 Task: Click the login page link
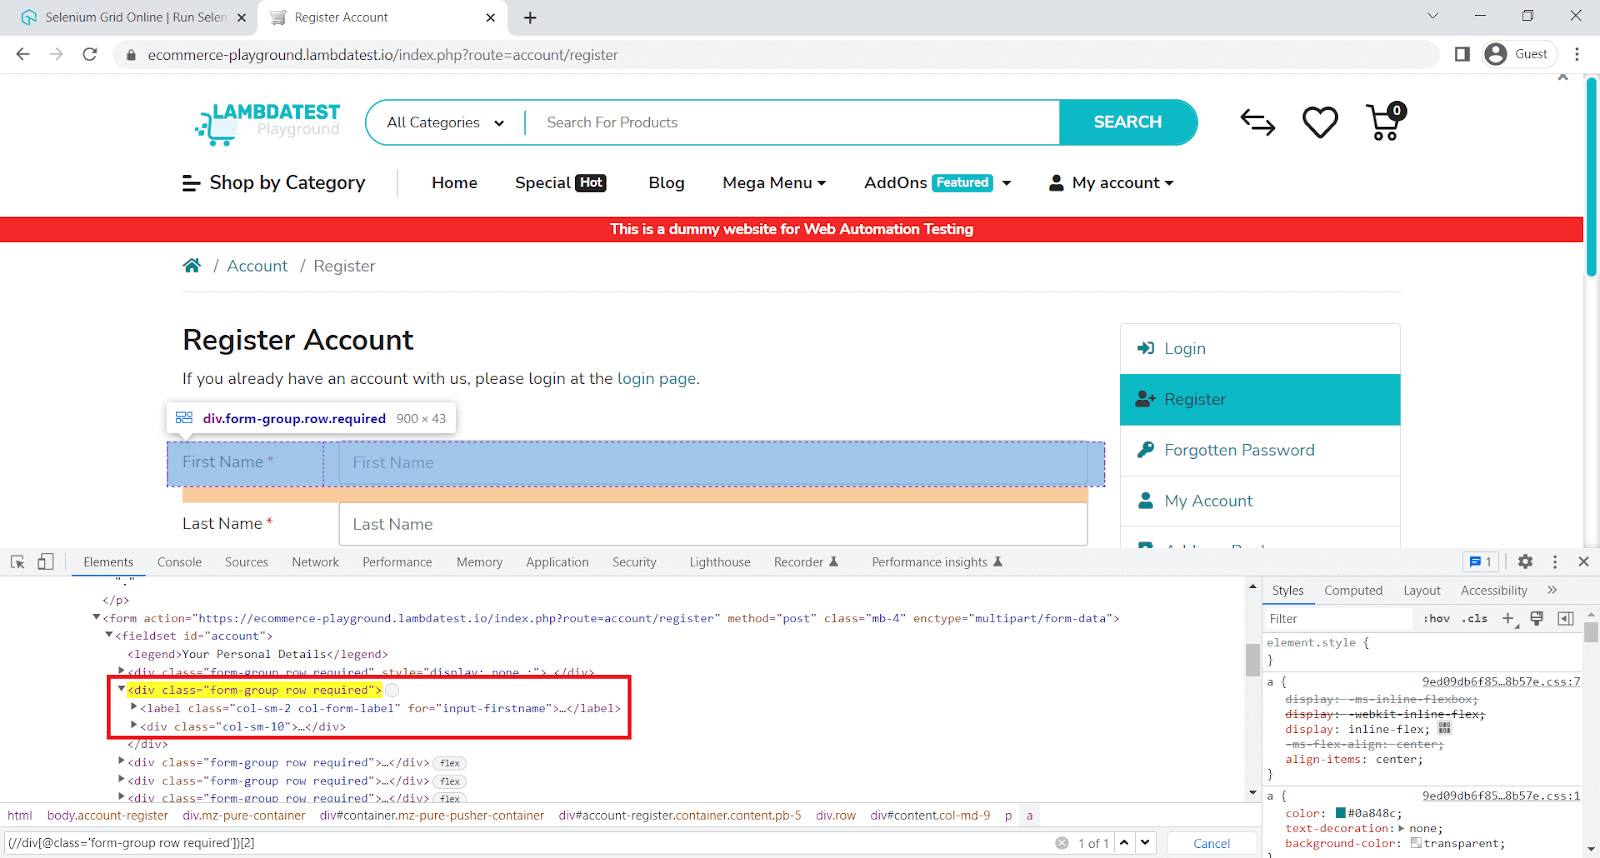(x=656, y=378)
